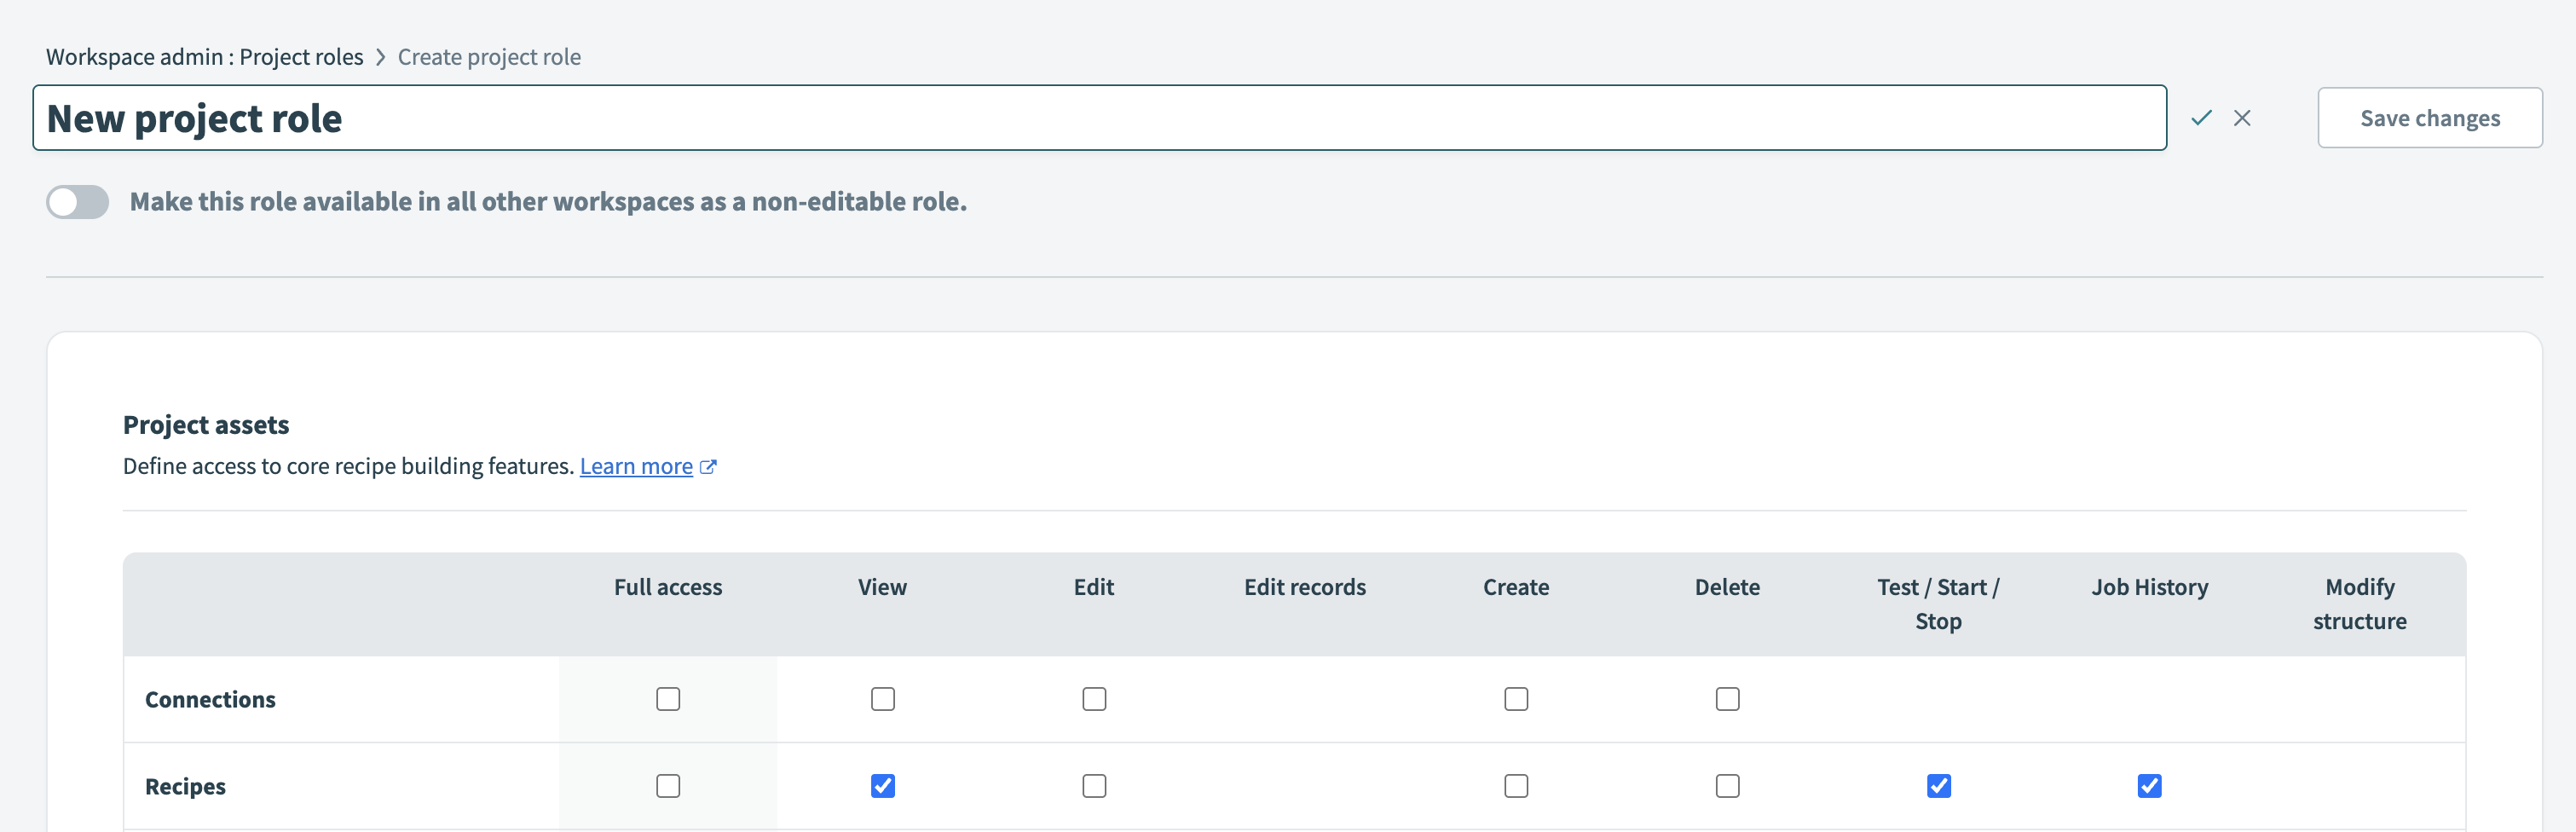Click external link icon beside Learn more
The height and width of the screenshot is (832, 2576).
point(708,467)
